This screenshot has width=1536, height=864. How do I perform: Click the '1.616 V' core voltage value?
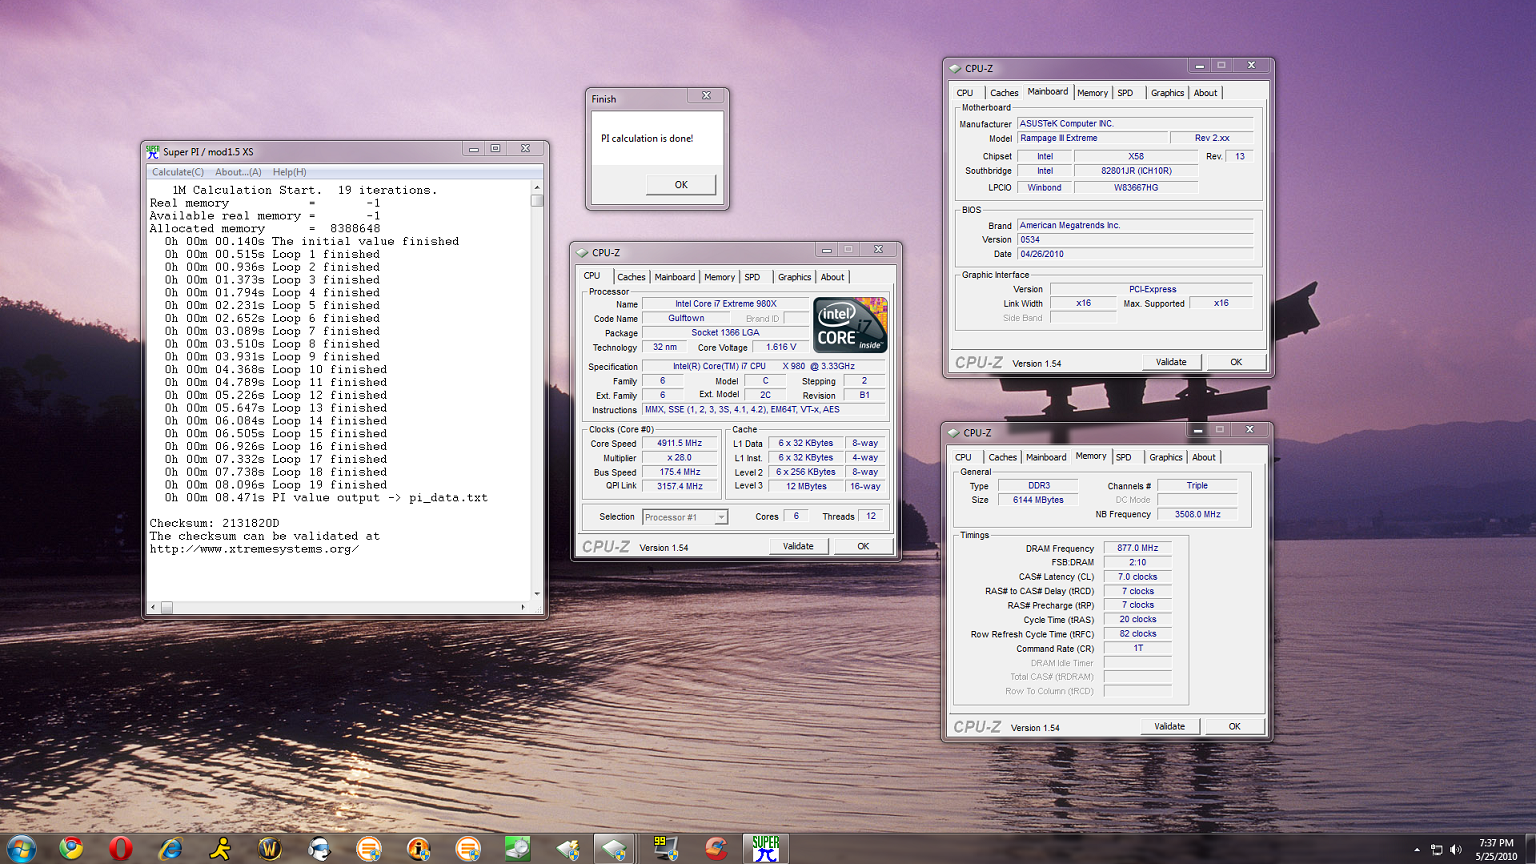tap(782, 347)
